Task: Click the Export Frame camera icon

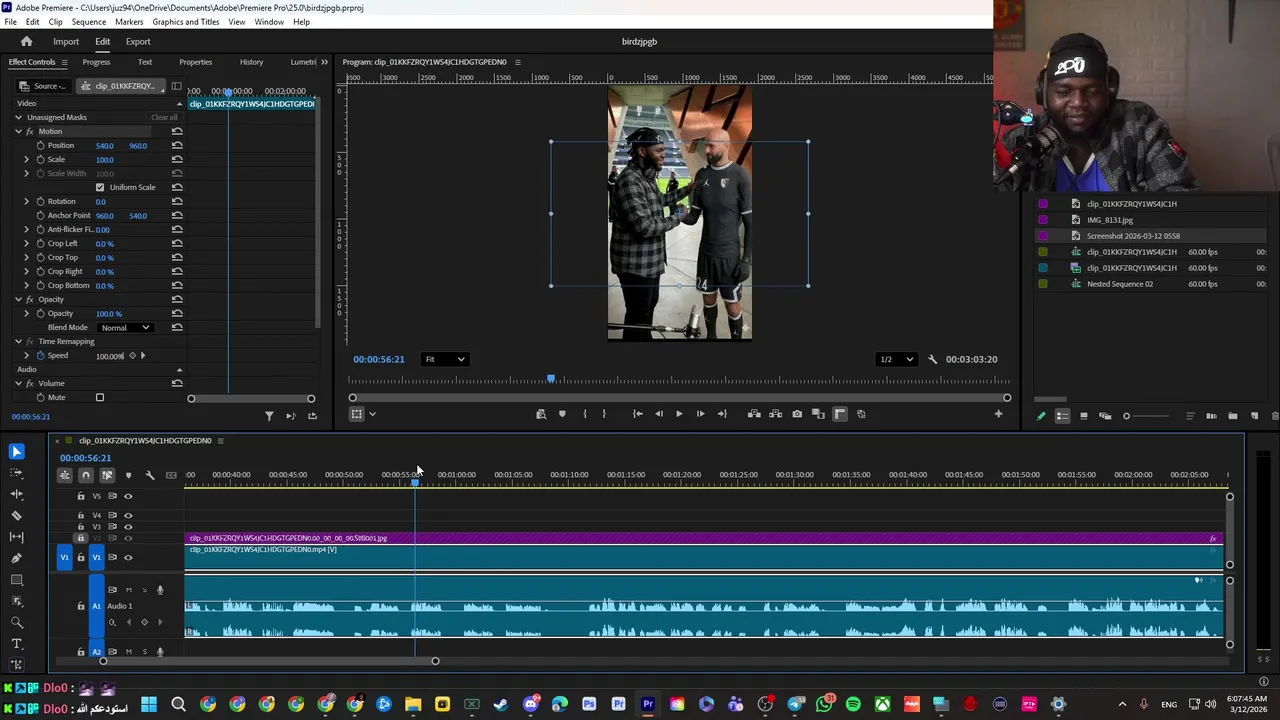Action: pyautogui.click(x=797, y=414)
